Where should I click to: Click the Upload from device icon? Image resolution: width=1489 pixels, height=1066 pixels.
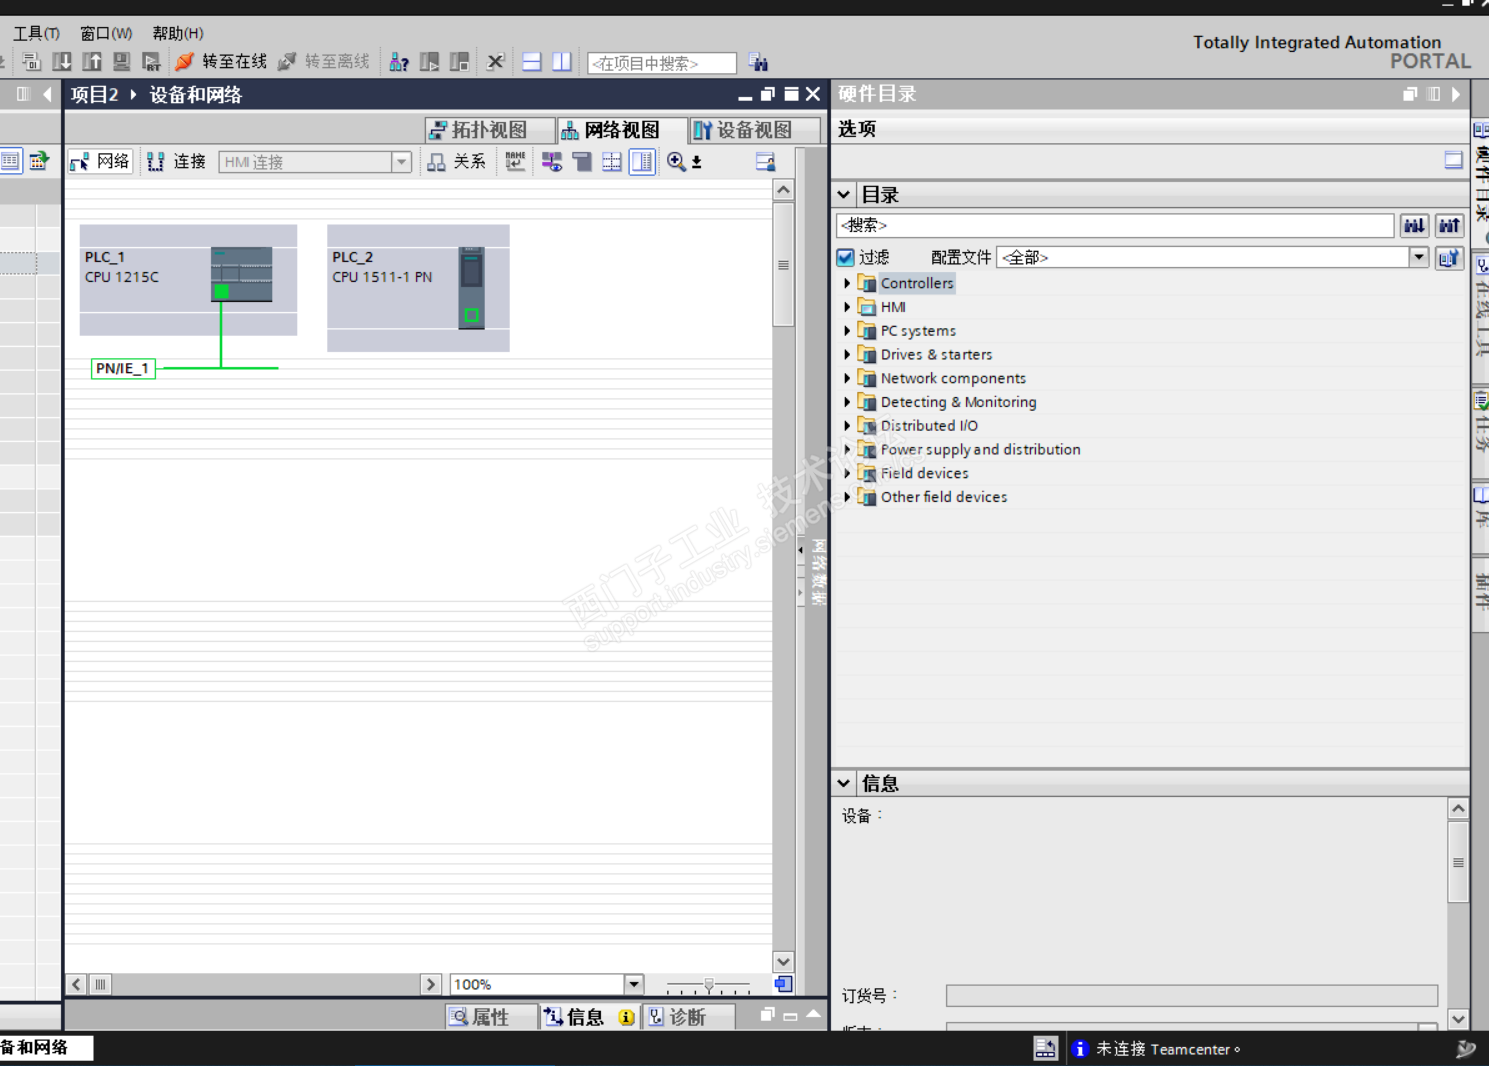click(x=92, y=62)
